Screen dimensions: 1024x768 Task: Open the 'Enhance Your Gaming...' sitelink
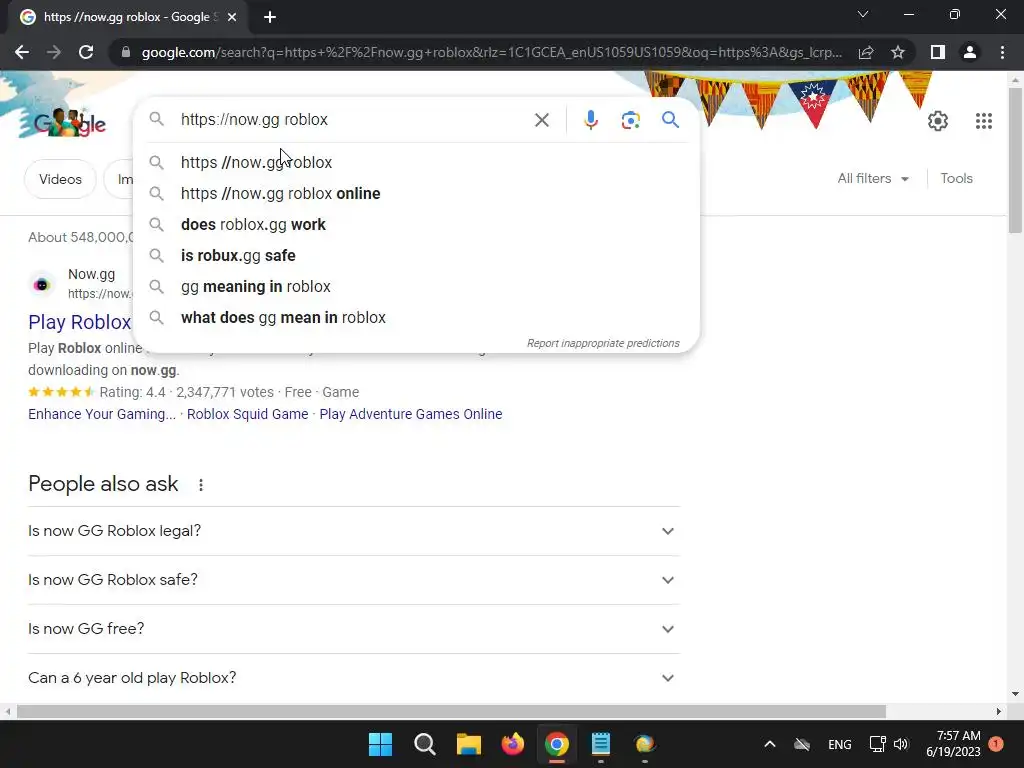coord(102,414)
